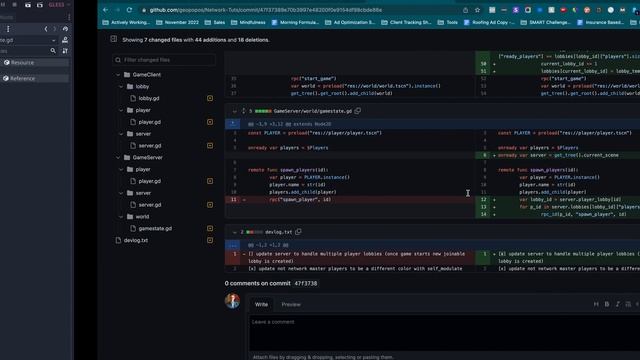Open the GLES3 renderer dropdown in Godot
The height and width of the screenshot is (360, 640).
[x=60, y=5]
